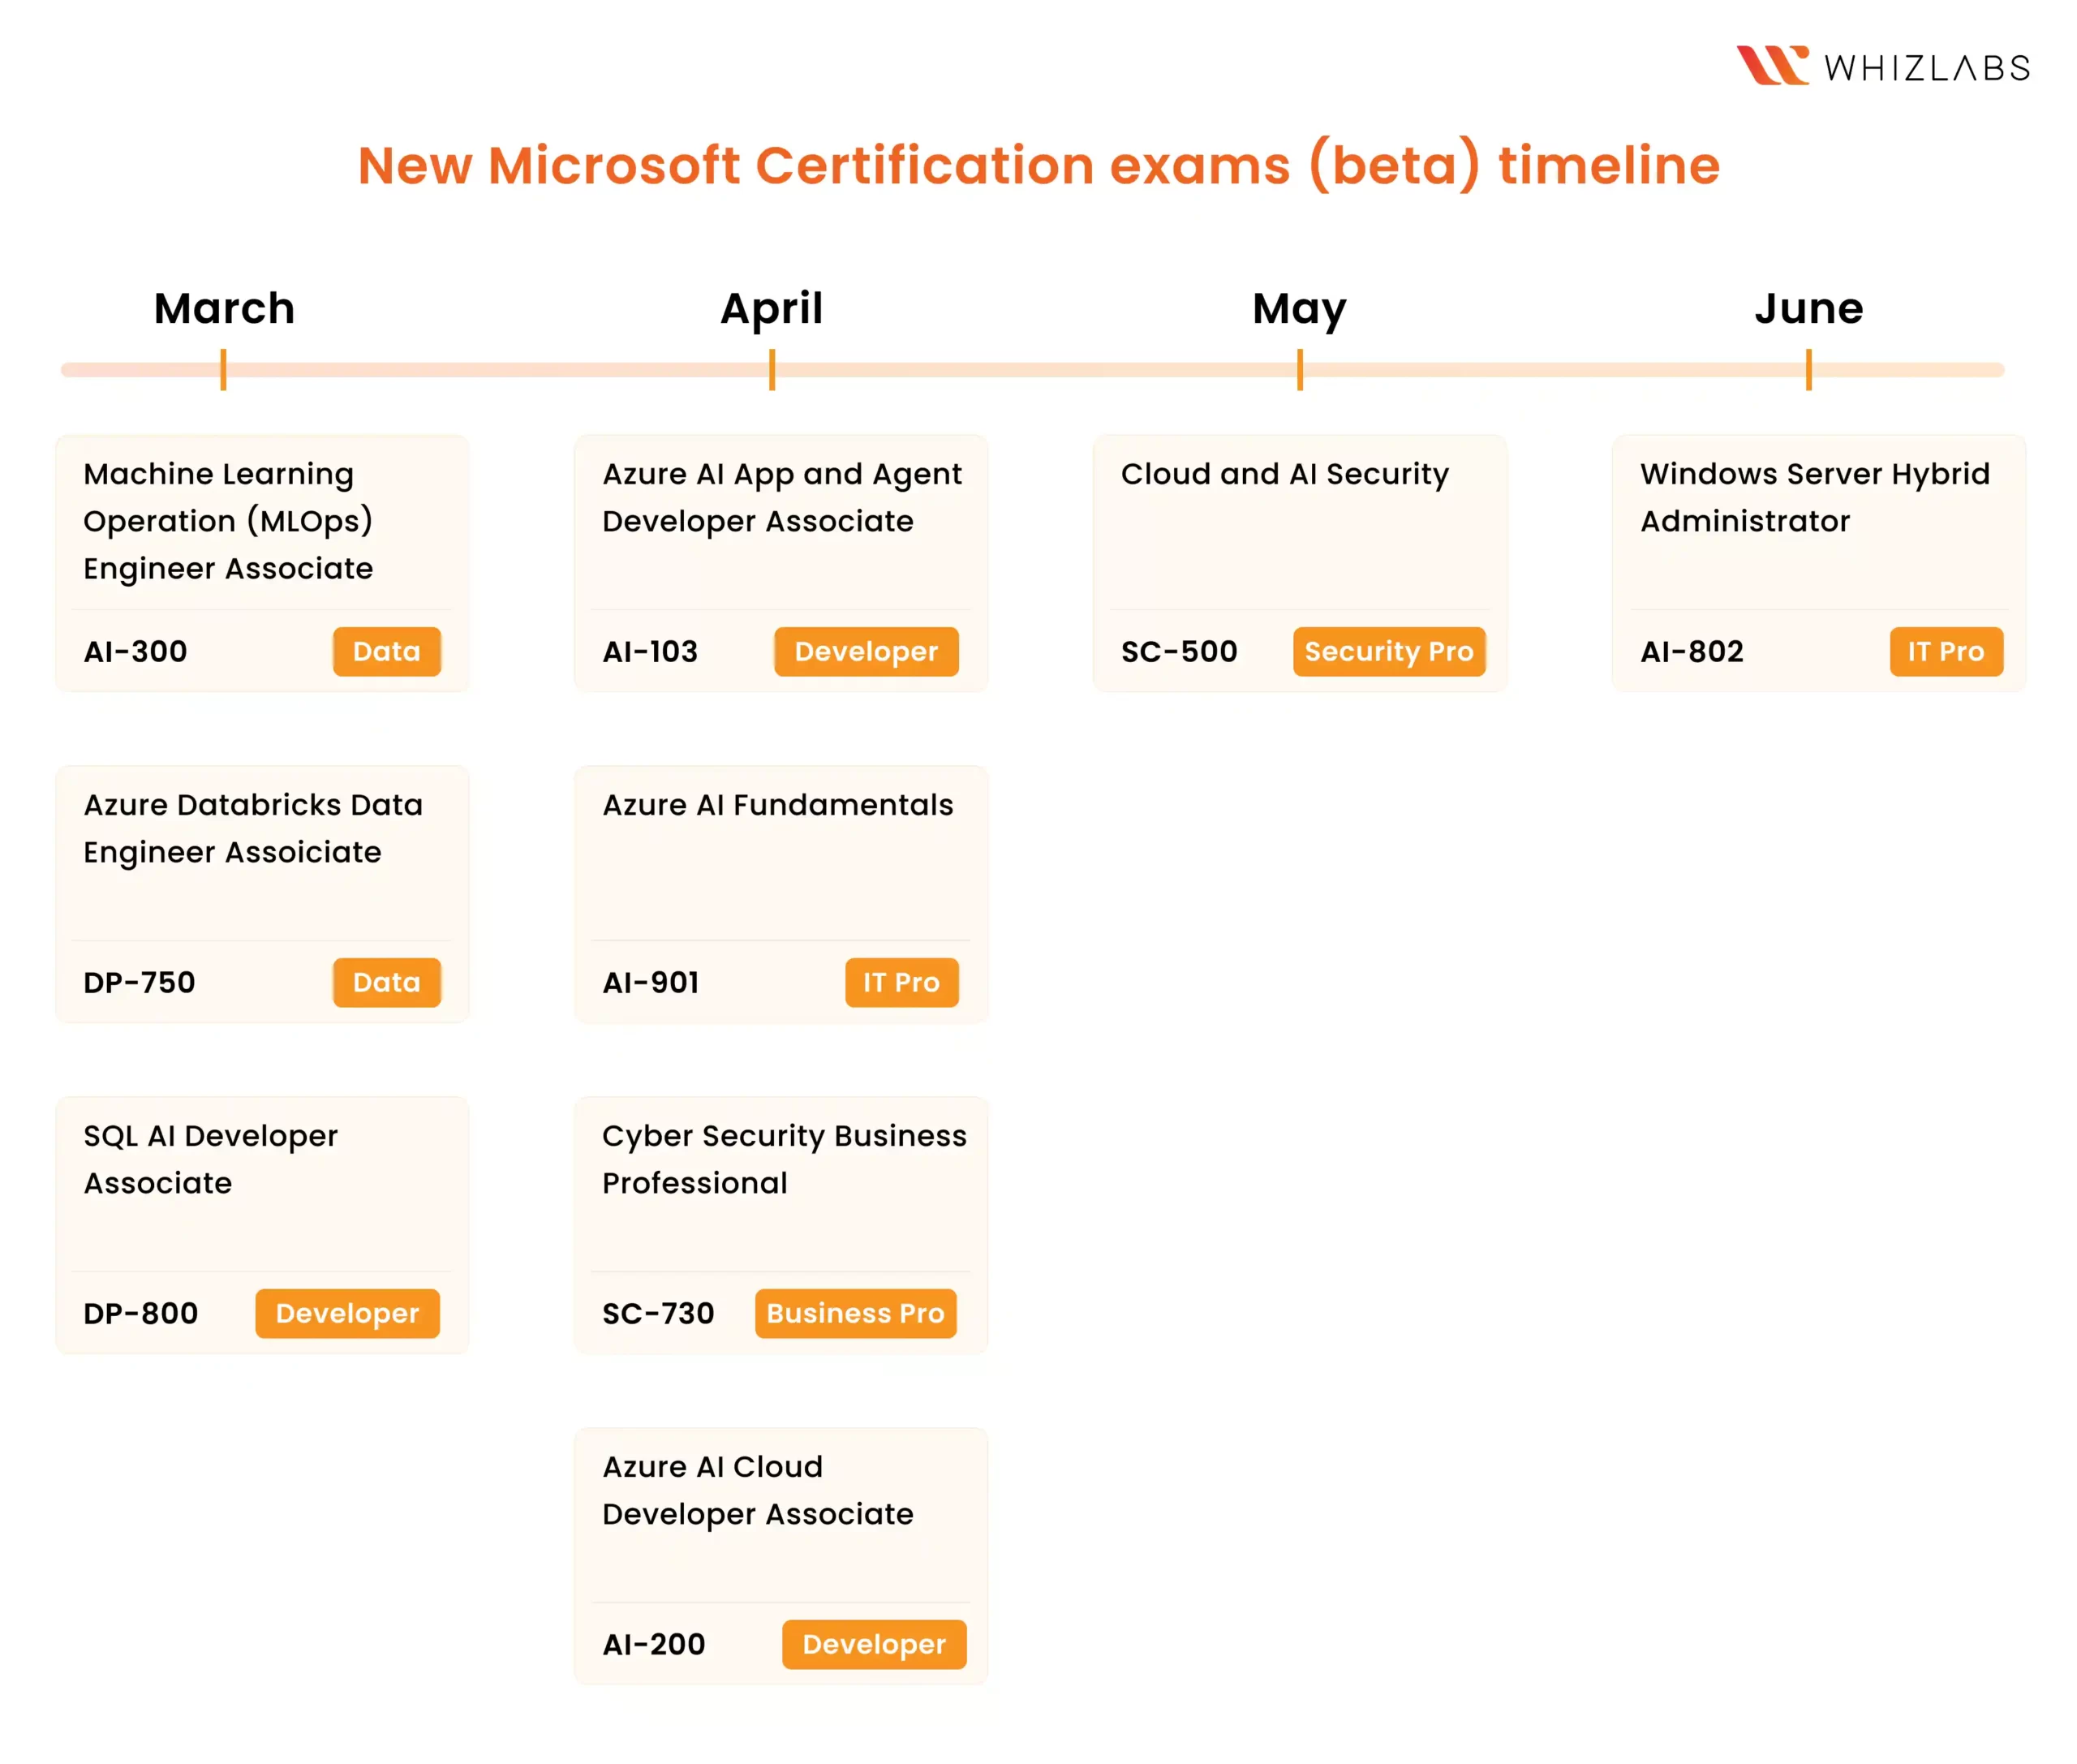
Task: Click the May timeline tick marker
Action: [x=1300, y=369]
